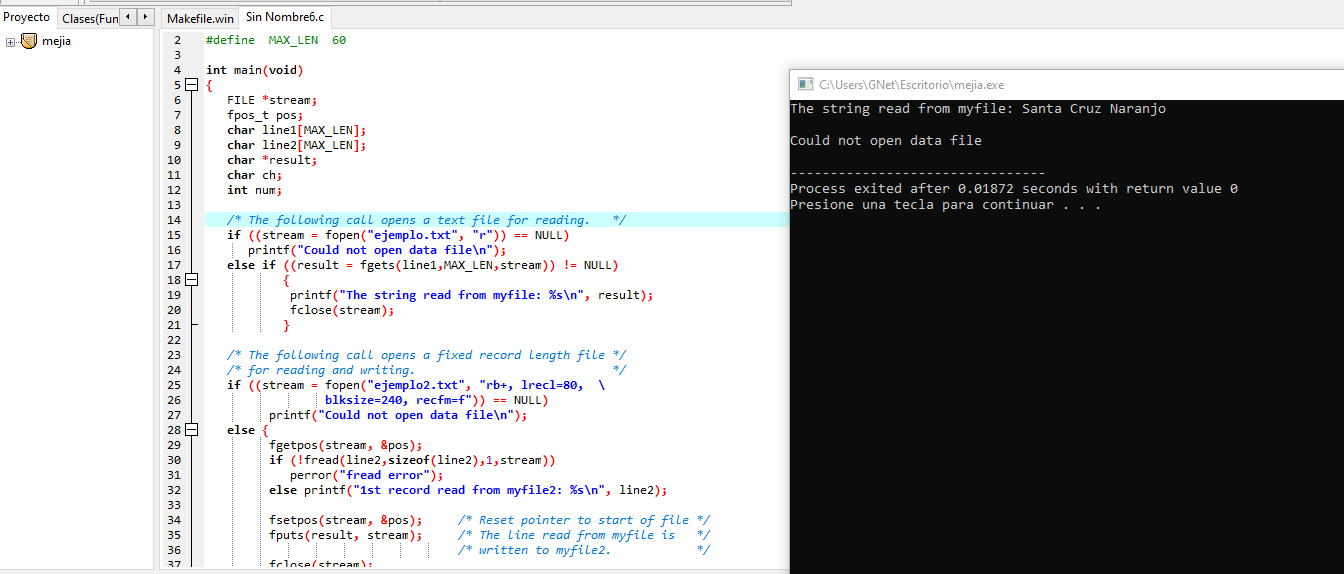Collapse the code fold at line 18

tap(193, 280)
